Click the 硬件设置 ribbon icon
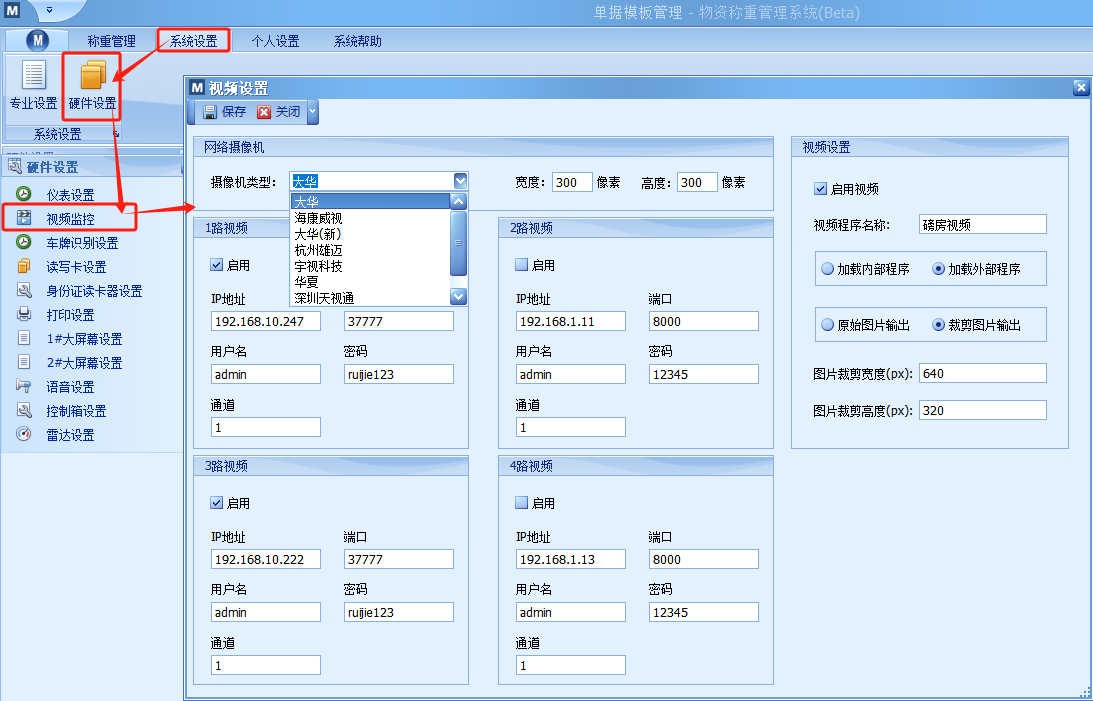 (x=93, y=75)
